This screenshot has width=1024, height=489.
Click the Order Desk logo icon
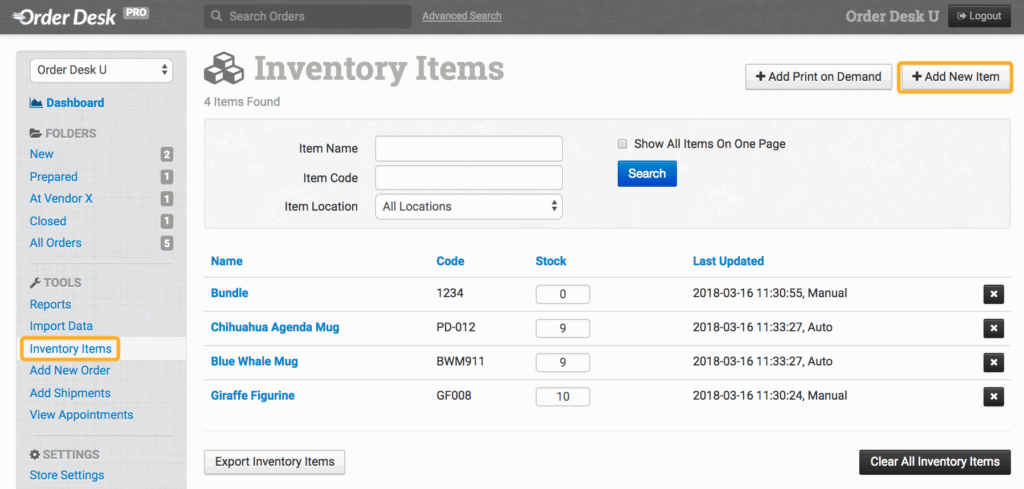pyautogui.click(x=20, y=16)
